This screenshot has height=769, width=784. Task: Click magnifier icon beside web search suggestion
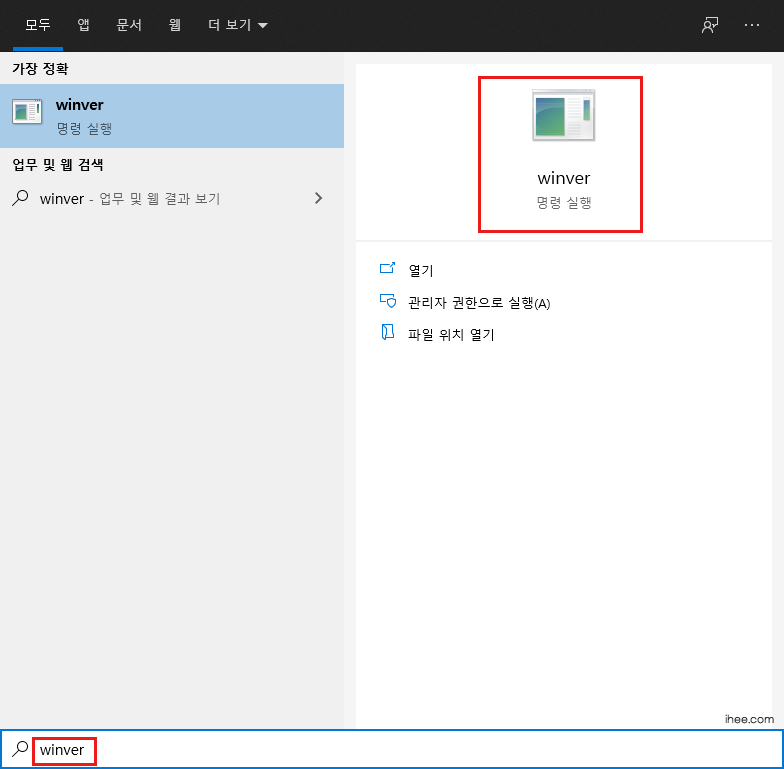(x=20, y=198)
